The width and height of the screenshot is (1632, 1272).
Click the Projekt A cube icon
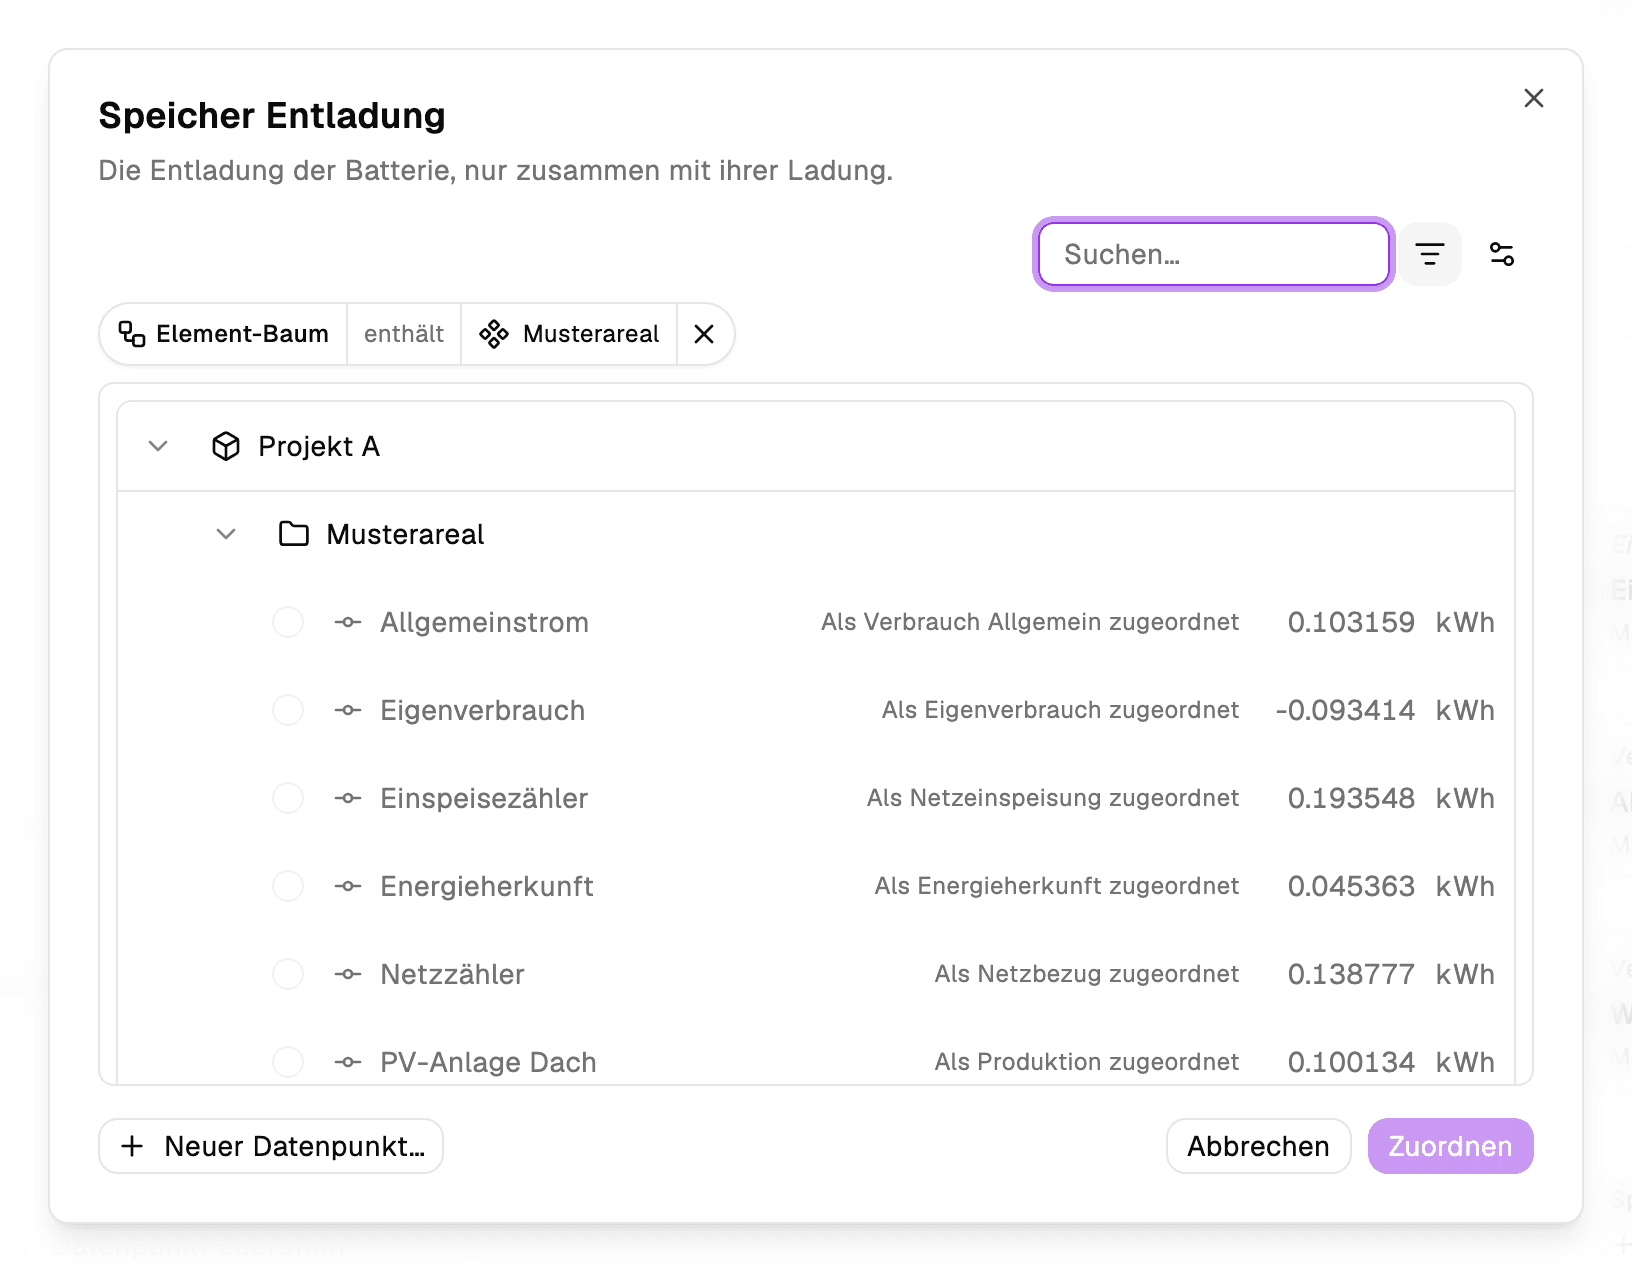point(226,446)
